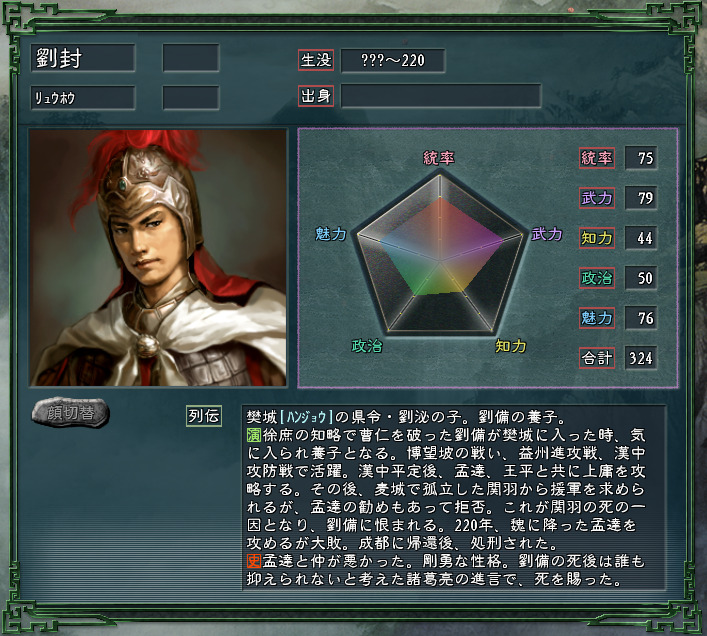Screen dimensions: 707x636
Task: Click the 合計 total label
Action: [597, 358]
